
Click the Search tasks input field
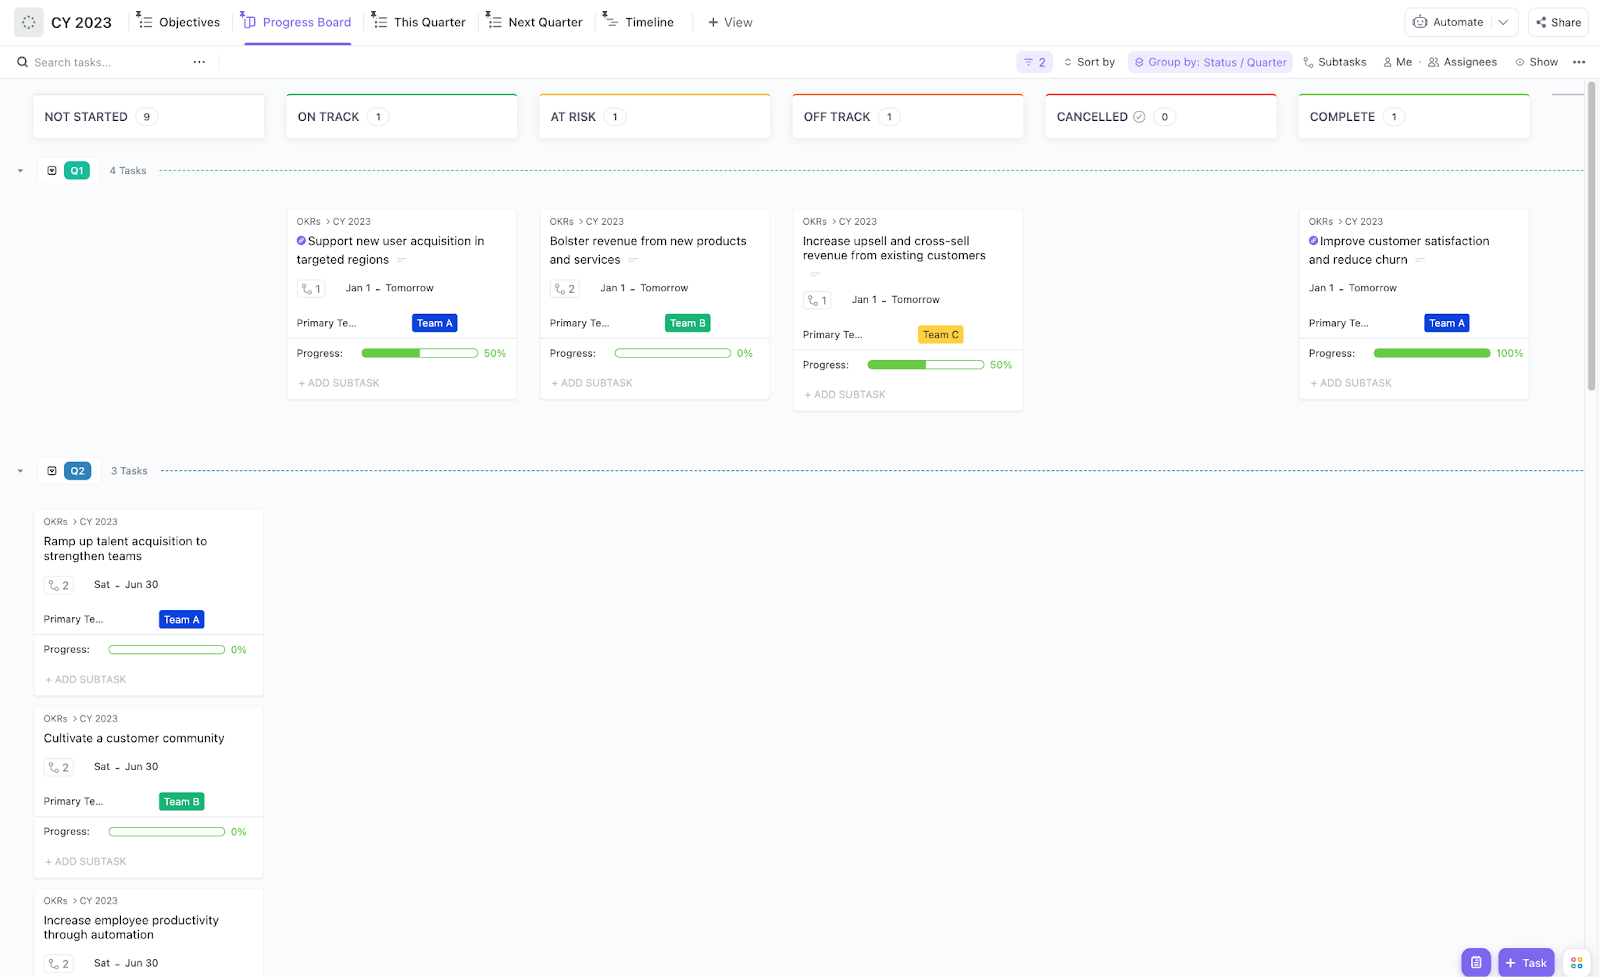point(105,62)
